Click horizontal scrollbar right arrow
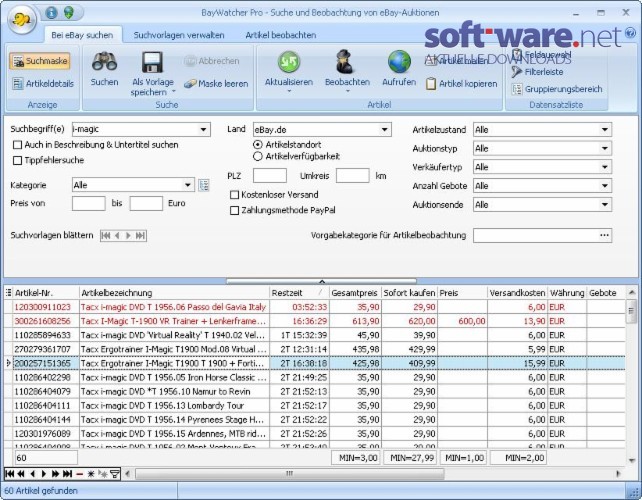This screenshot has height=500, width=642. coord(618,474)
